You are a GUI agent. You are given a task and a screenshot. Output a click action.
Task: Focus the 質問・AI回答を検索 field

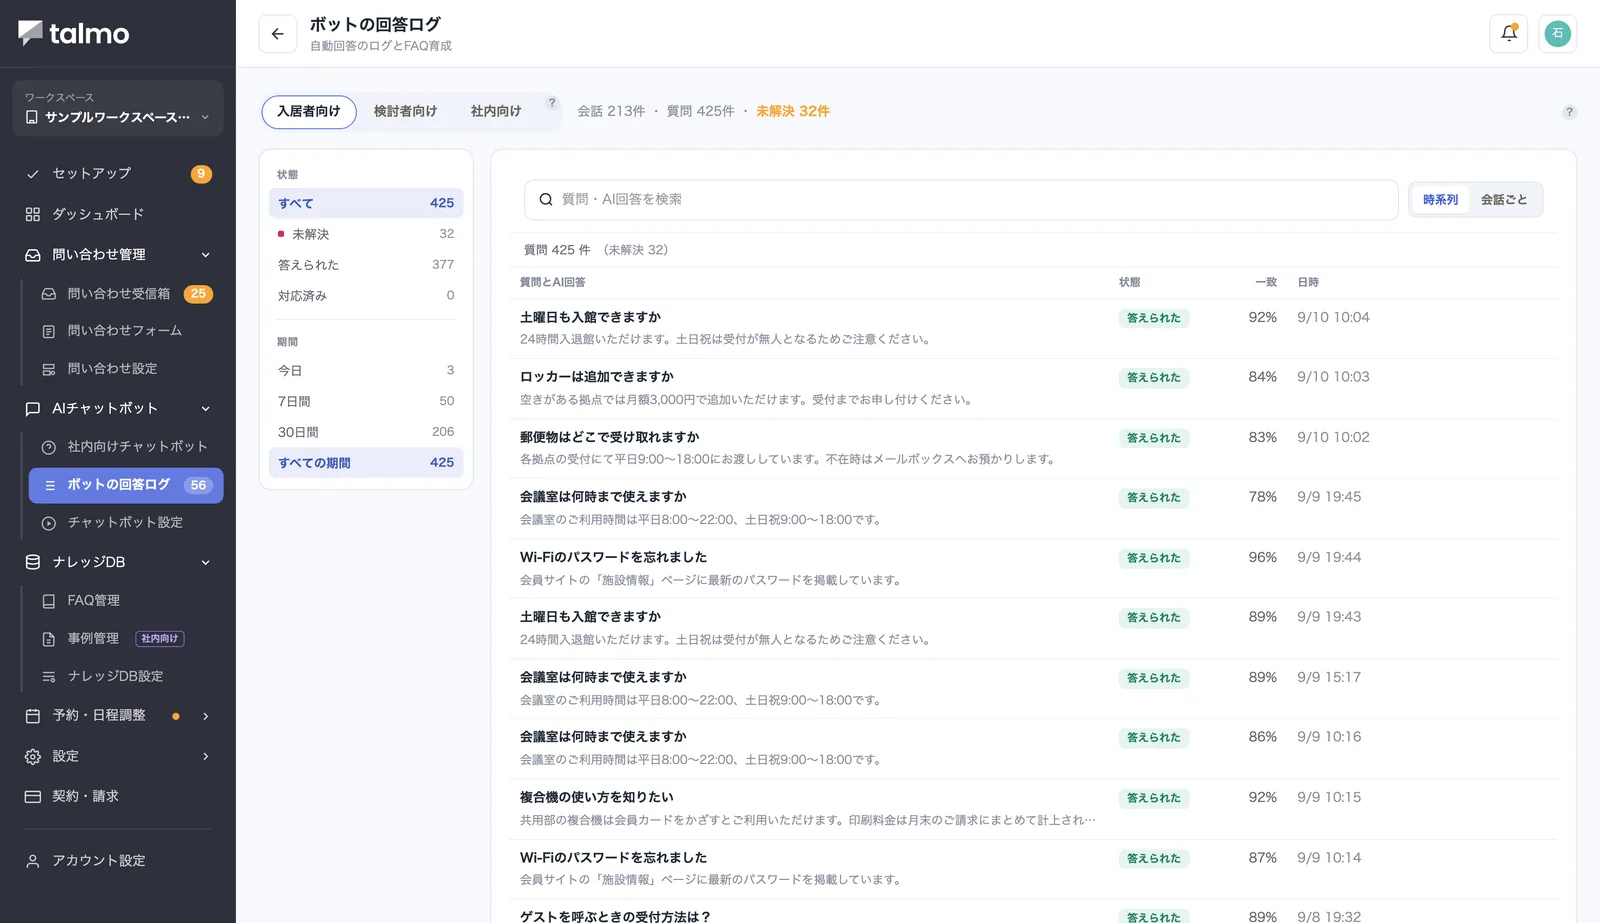click(961, 200)
